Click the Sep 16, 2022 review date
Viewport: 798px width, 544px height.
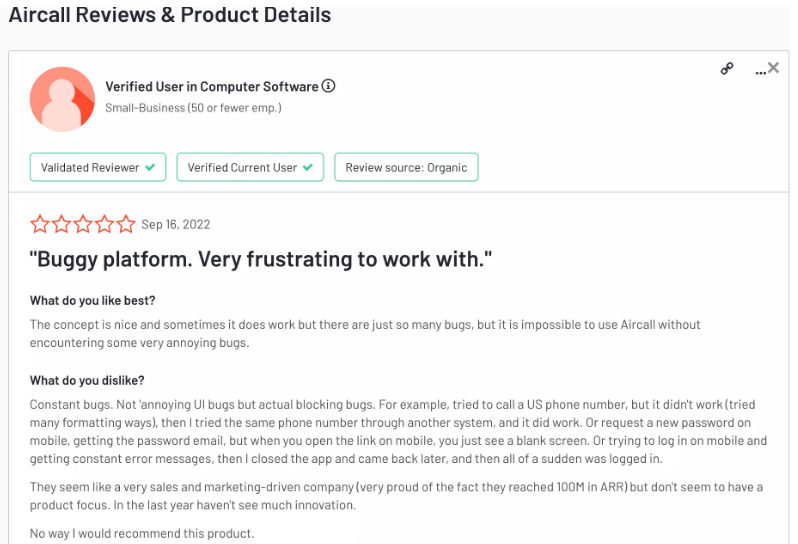(176, 224)
